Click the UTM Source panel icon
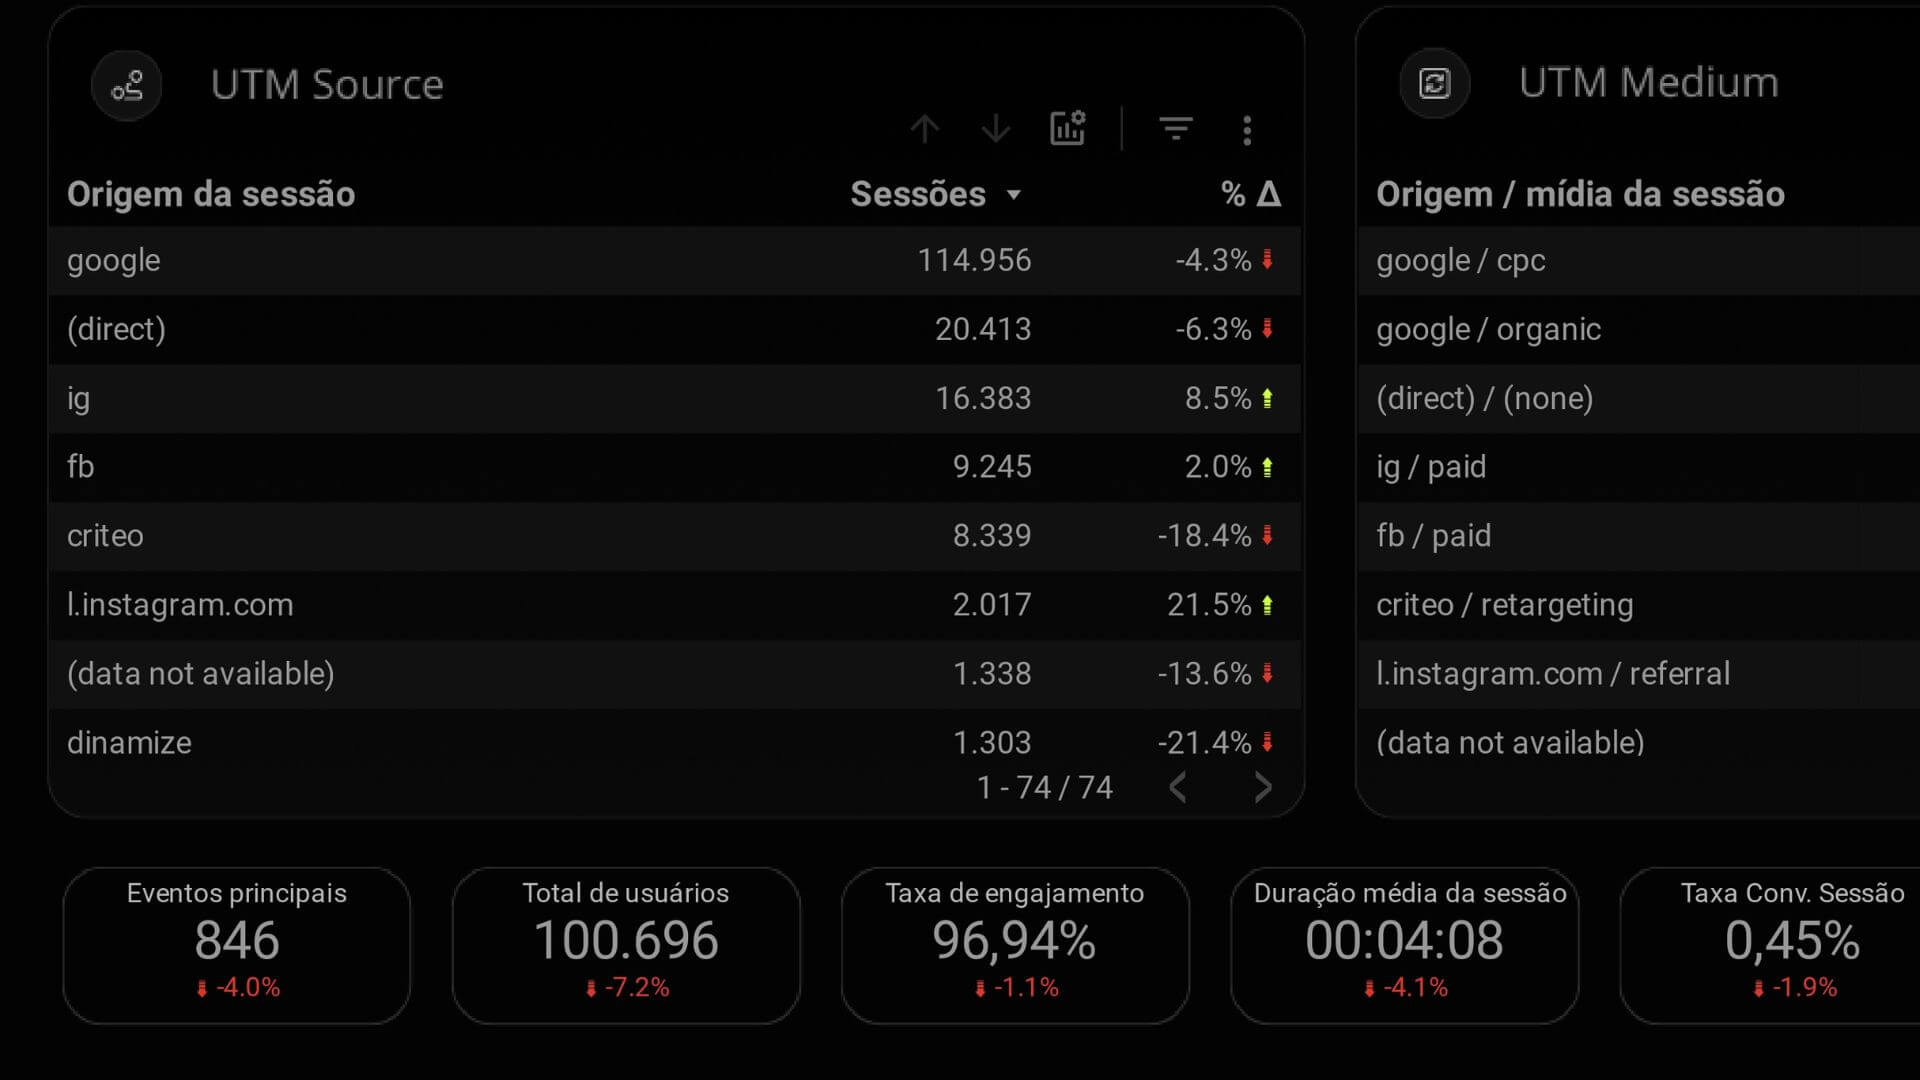 127,86
